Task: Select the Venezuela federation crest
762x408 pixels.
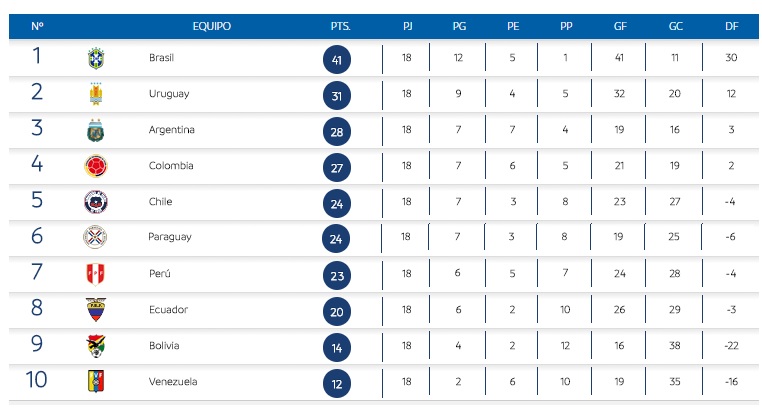Action: [96, 382]
